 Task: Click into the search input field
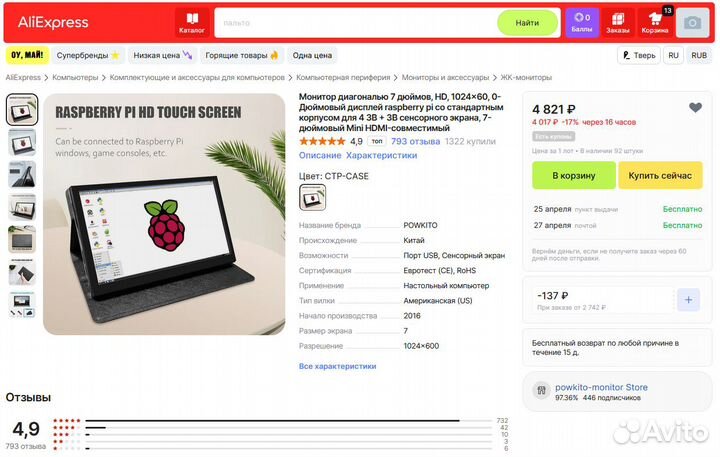pos(356,23)
